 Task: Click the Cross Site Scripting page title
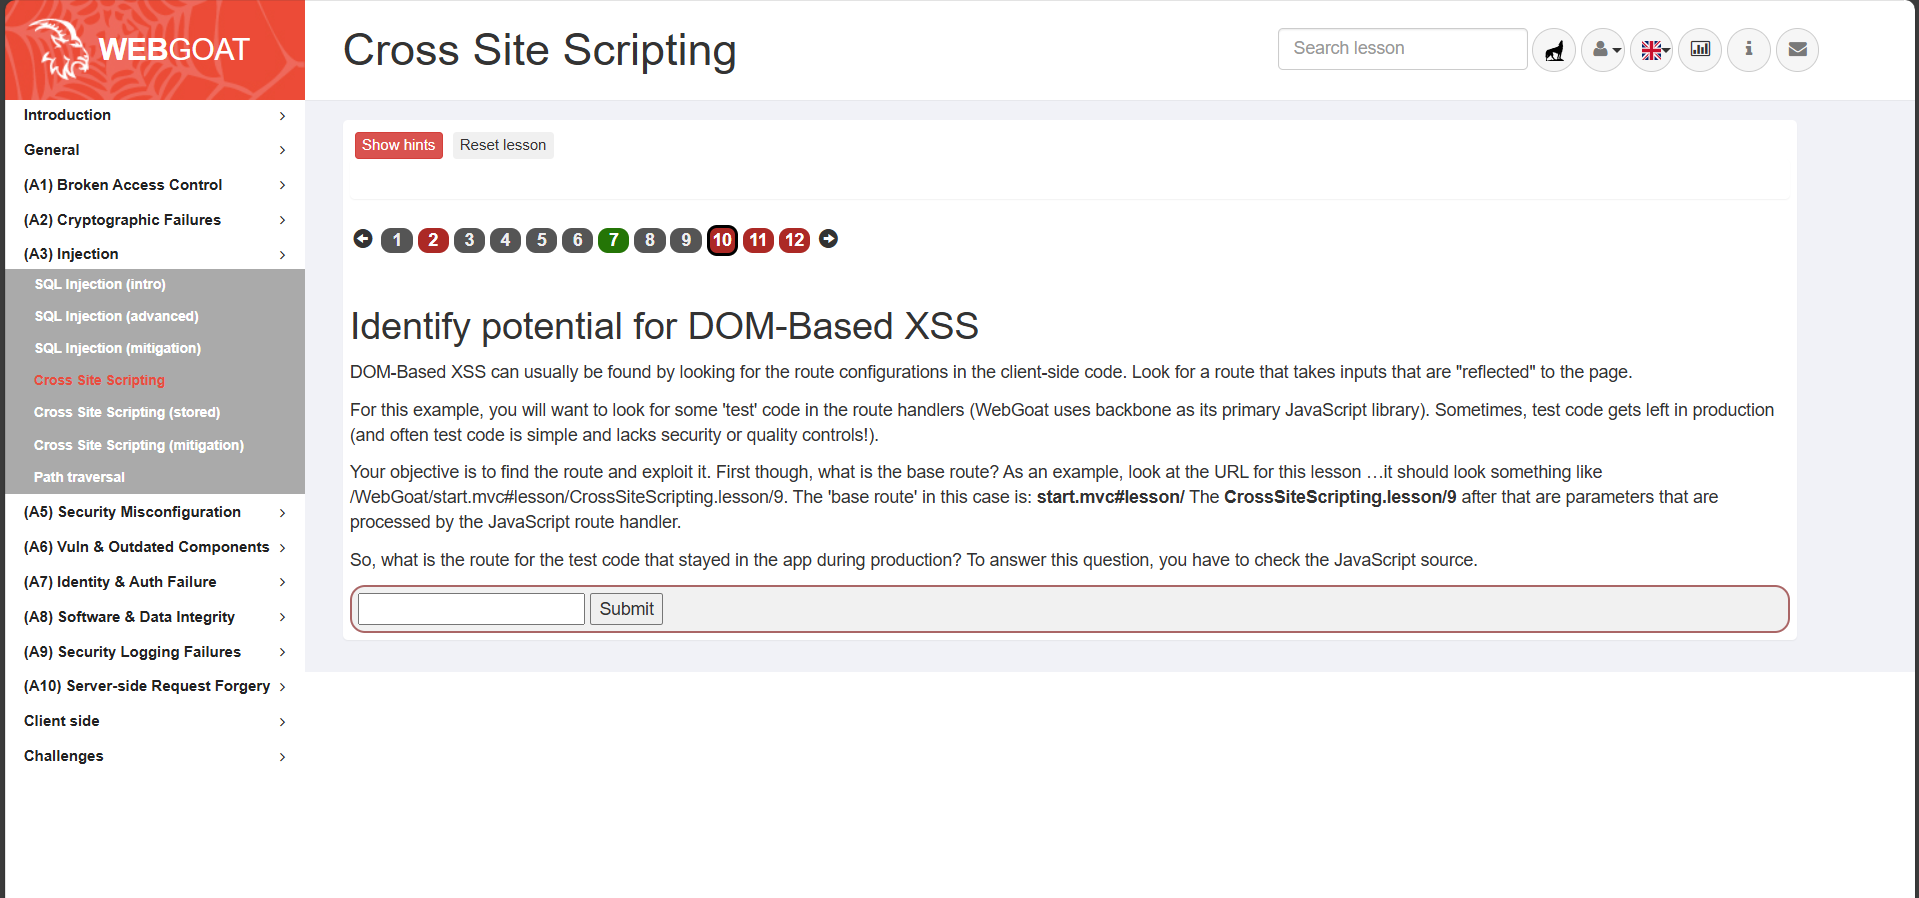(540, 50)
